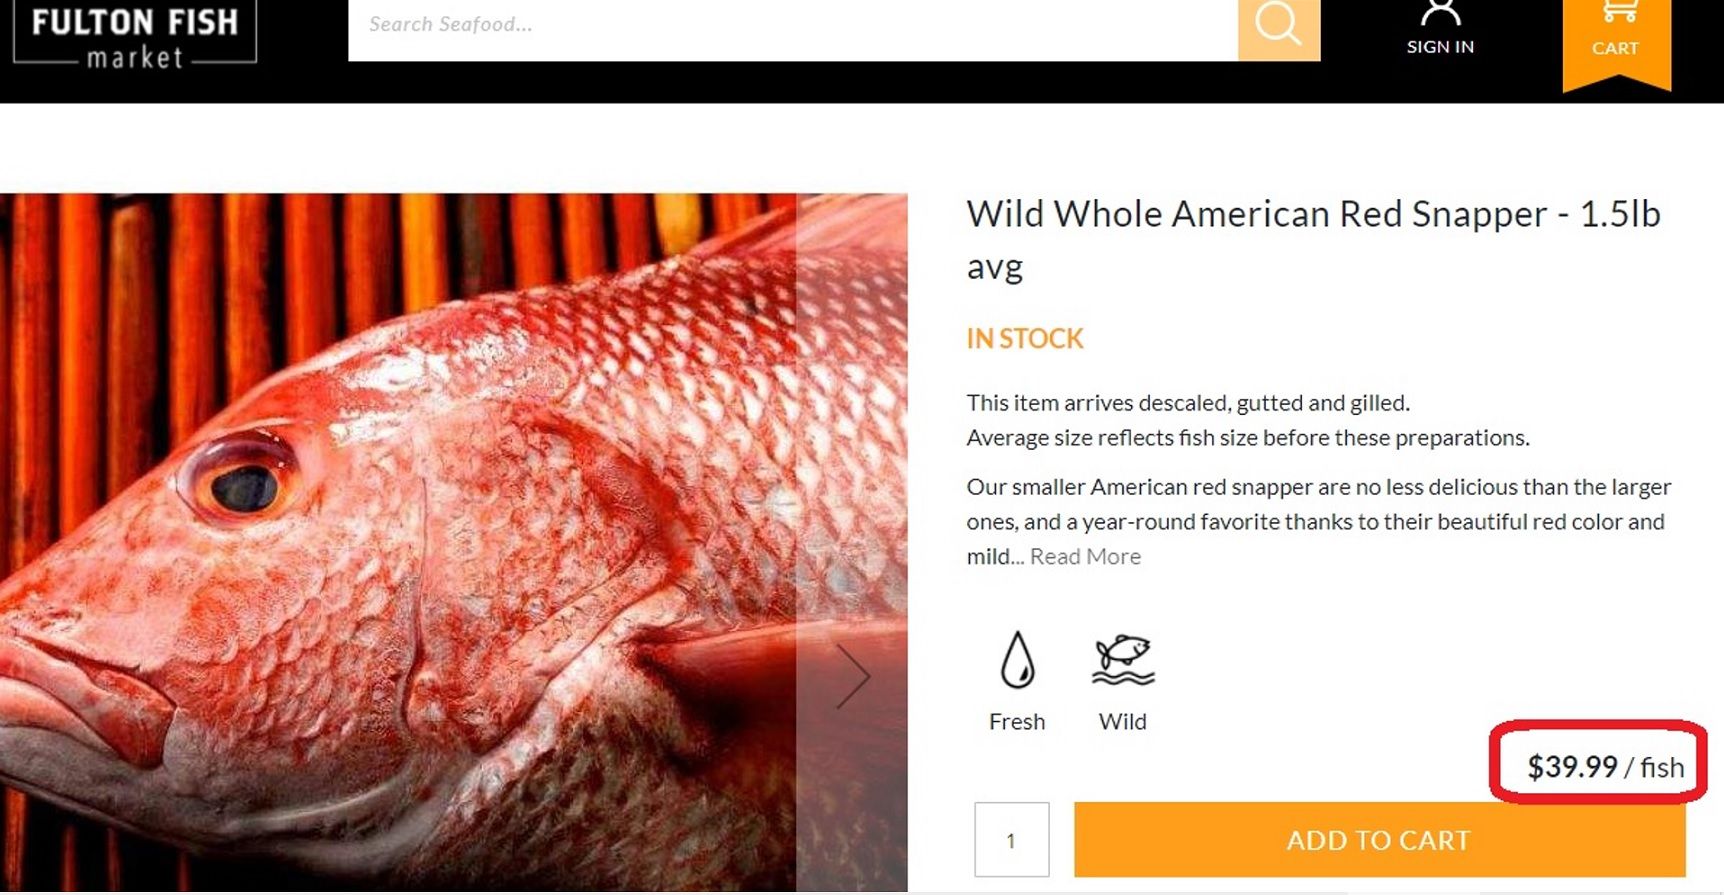This screenshot has height=895, width=1724.
Task: Click the orange search magnifier icon
Action: [1279, 27]
